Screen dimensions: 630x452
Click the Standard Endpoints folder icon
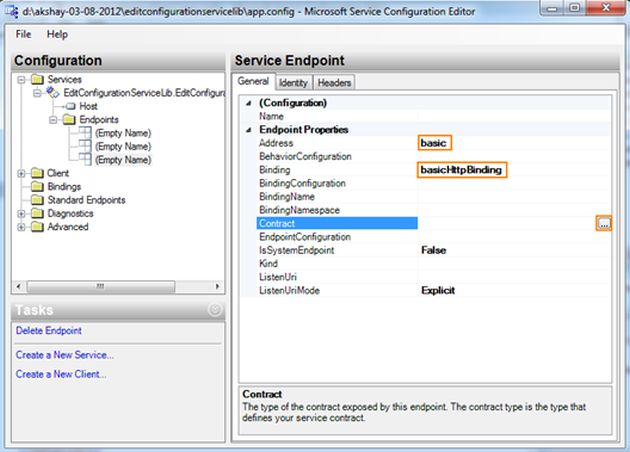37,200
